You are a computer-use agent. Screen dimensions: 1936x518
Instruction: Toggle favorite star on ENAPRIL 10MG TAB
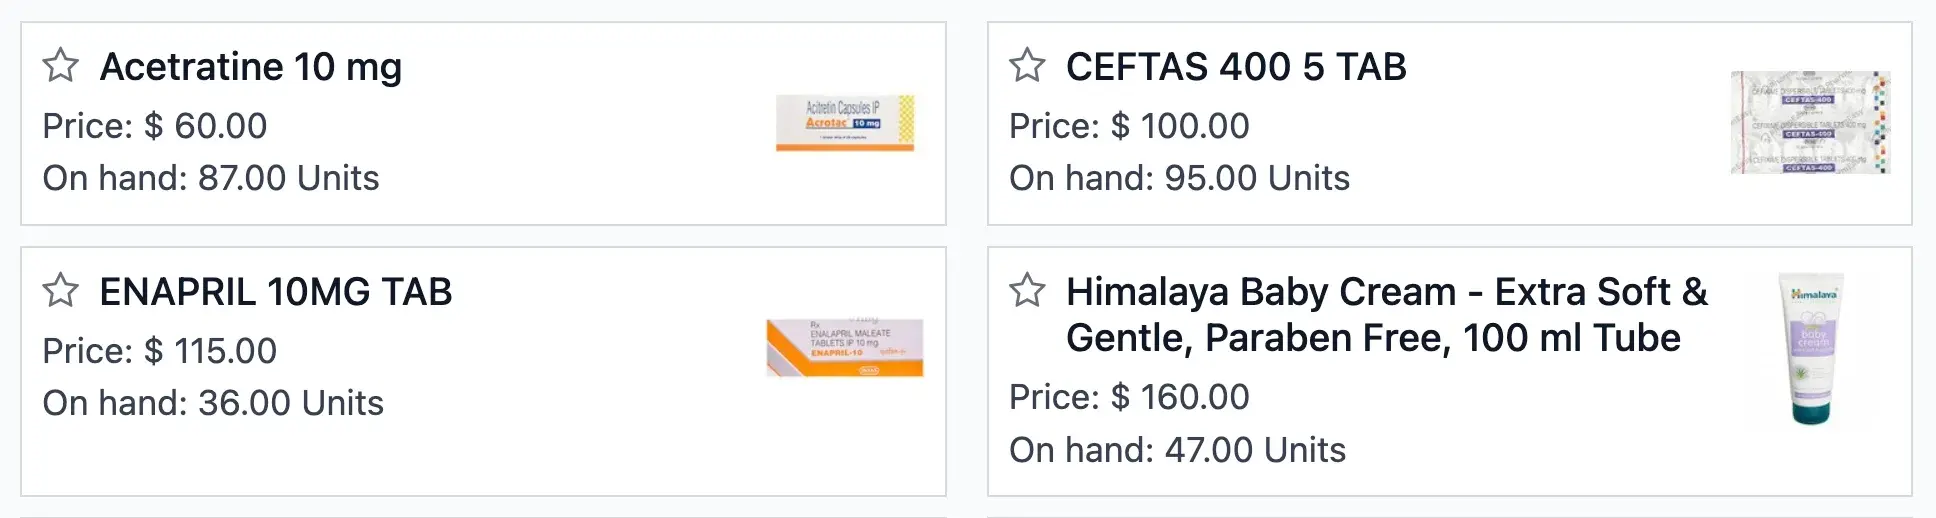click(x=61, y=291)
